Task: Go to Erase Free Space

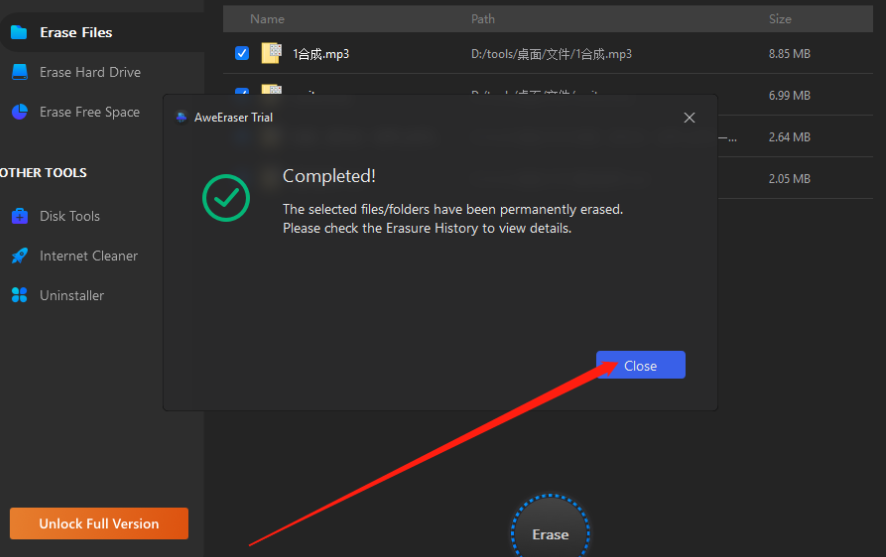Action: 89,112
